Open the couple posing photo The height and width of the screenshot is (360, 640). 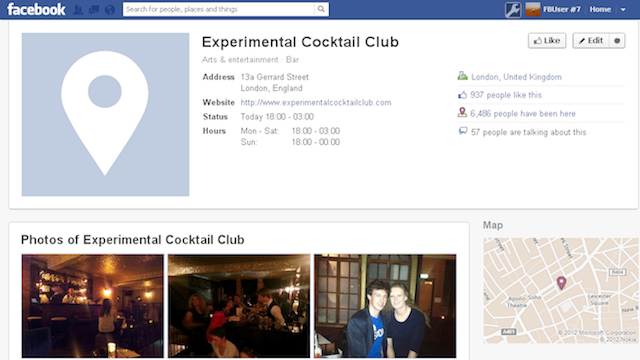pos(385,306)
